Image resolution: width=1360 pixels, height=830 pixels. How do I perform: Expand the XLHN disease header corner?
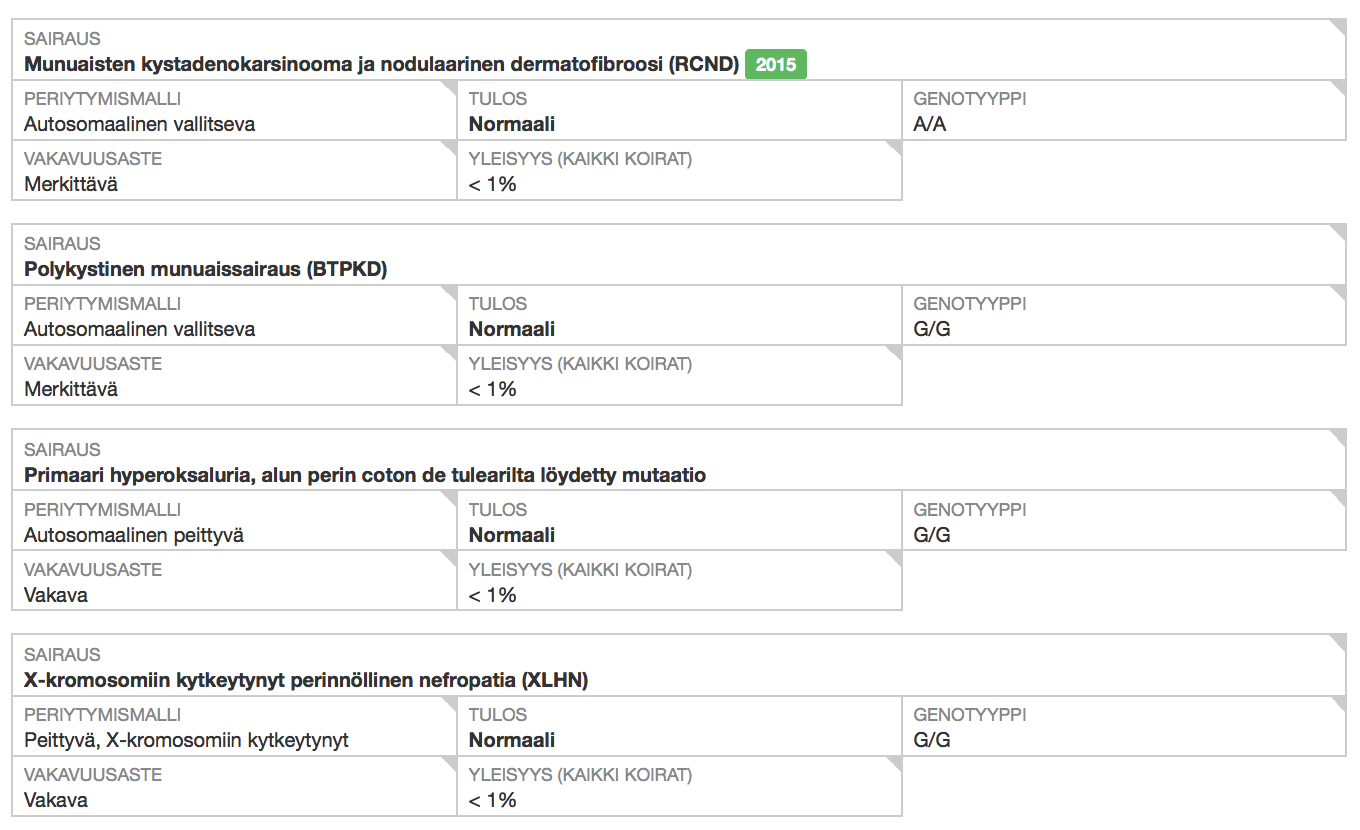tap(1339, 642)
